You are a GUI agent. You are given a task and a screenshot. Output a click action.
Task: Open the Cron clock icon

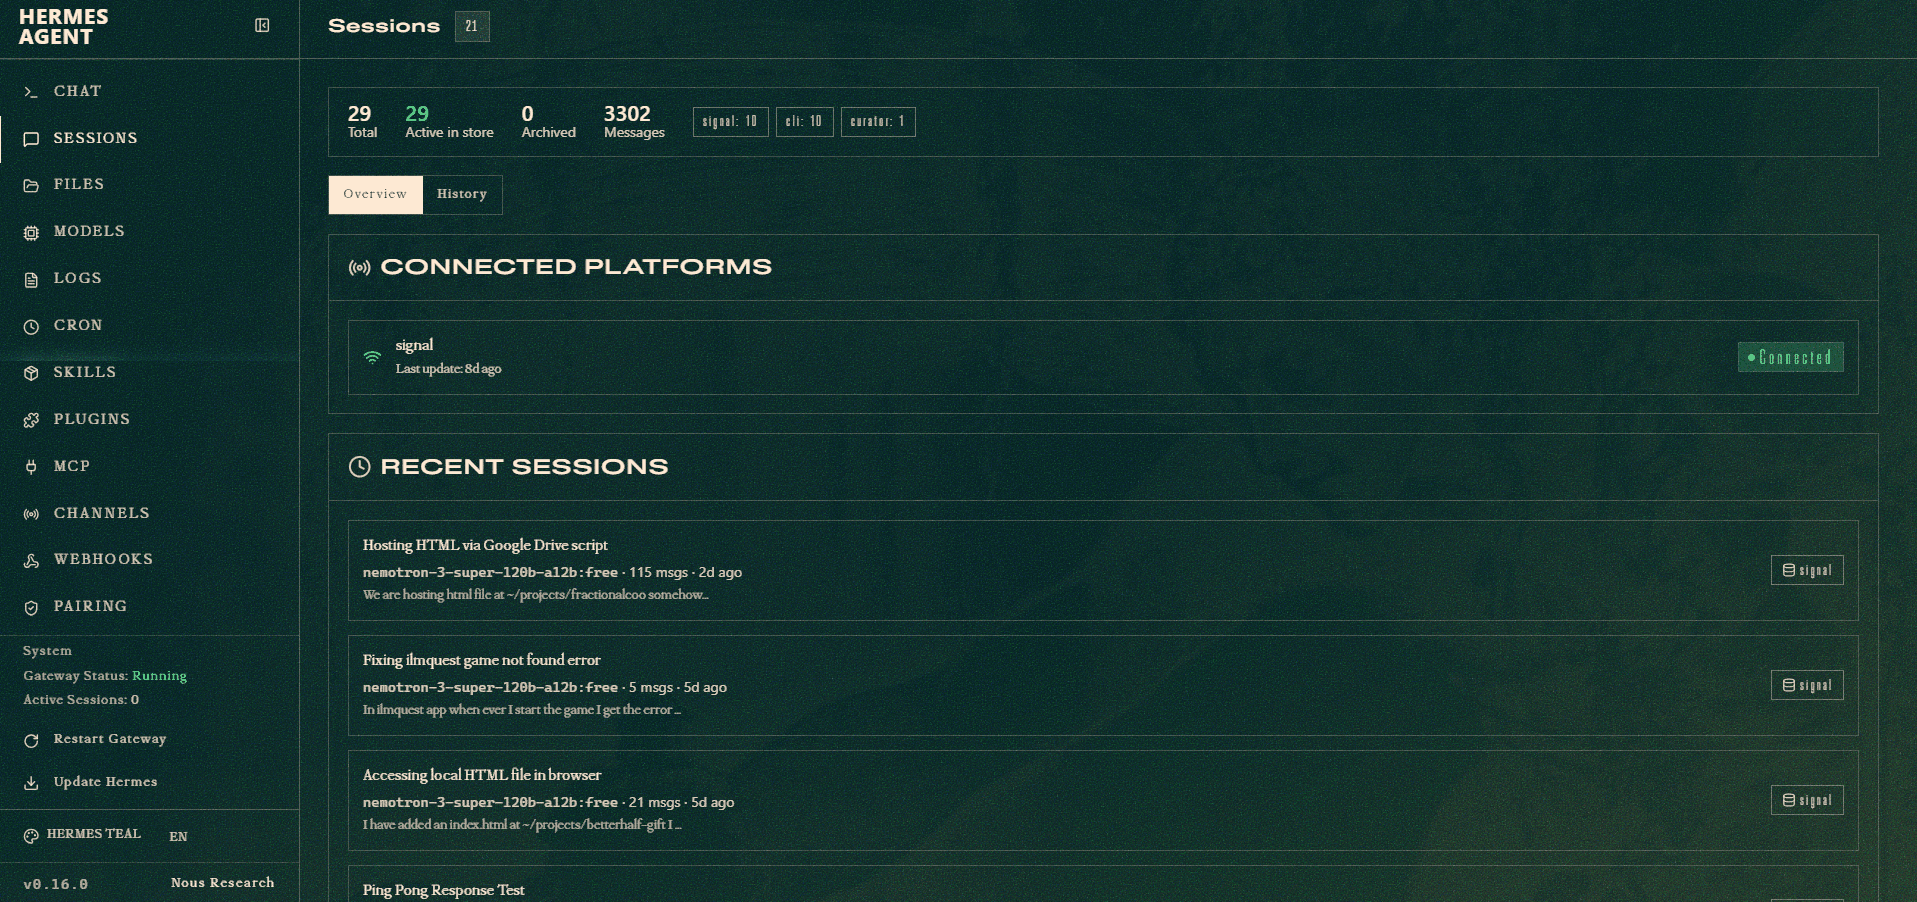[x=31, y=326]
